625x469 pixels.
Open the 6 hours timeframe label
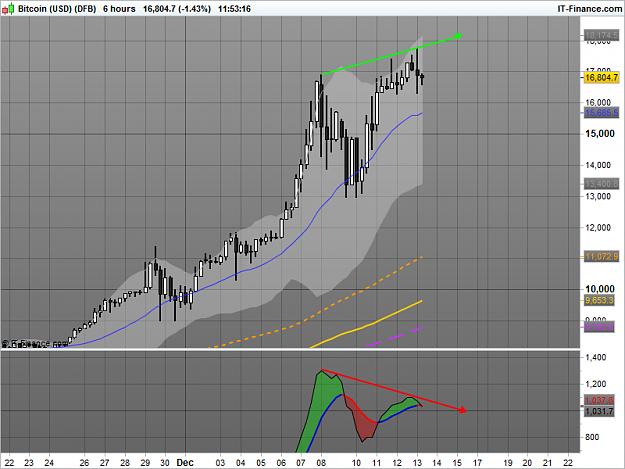[x=119, y=9]
